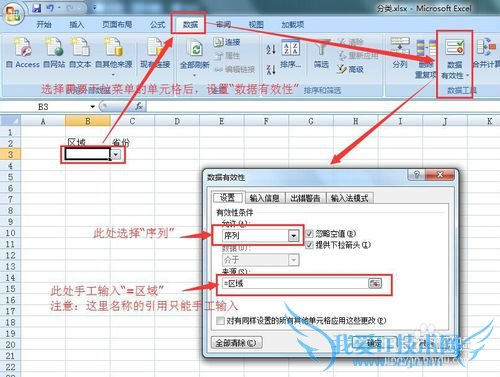Sort descending Z to A

[271, 69]
